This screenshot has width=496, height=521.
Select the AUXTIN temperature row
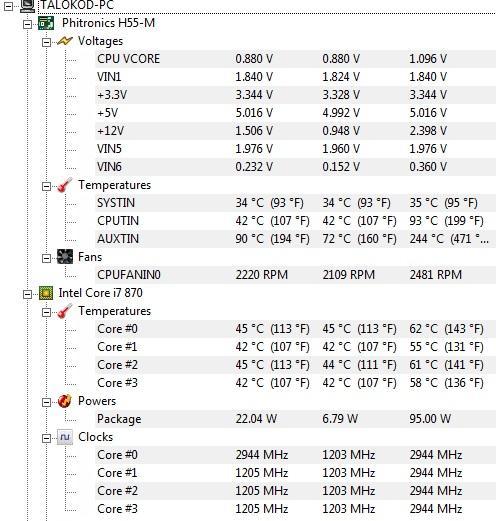pyautogui.click(x=295, y=239)
